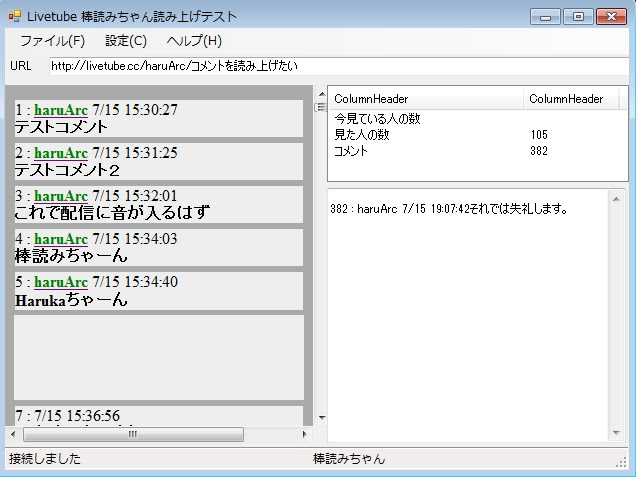This screenshot has height=477, width=636.
Task: Click the 棒読みちゃーん comment text
Action: point(71,256)
